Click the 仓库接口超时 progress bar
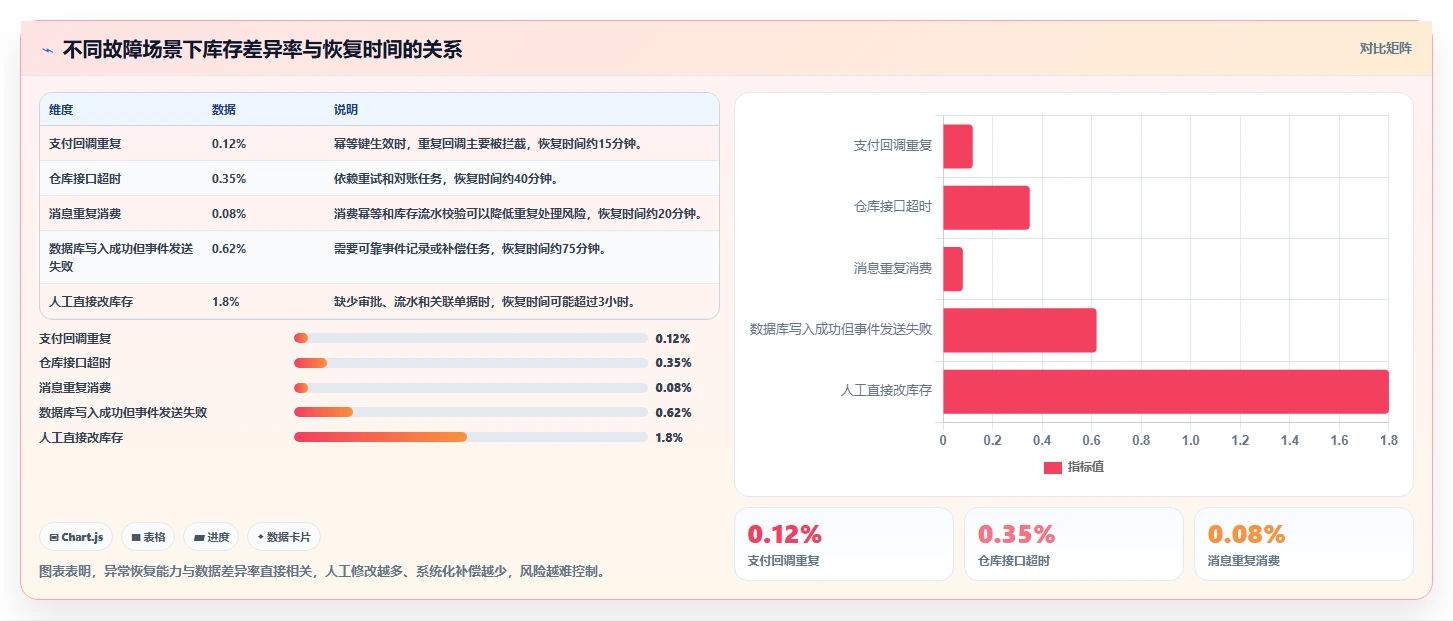 pyautogui.click(x=470, y=363)
